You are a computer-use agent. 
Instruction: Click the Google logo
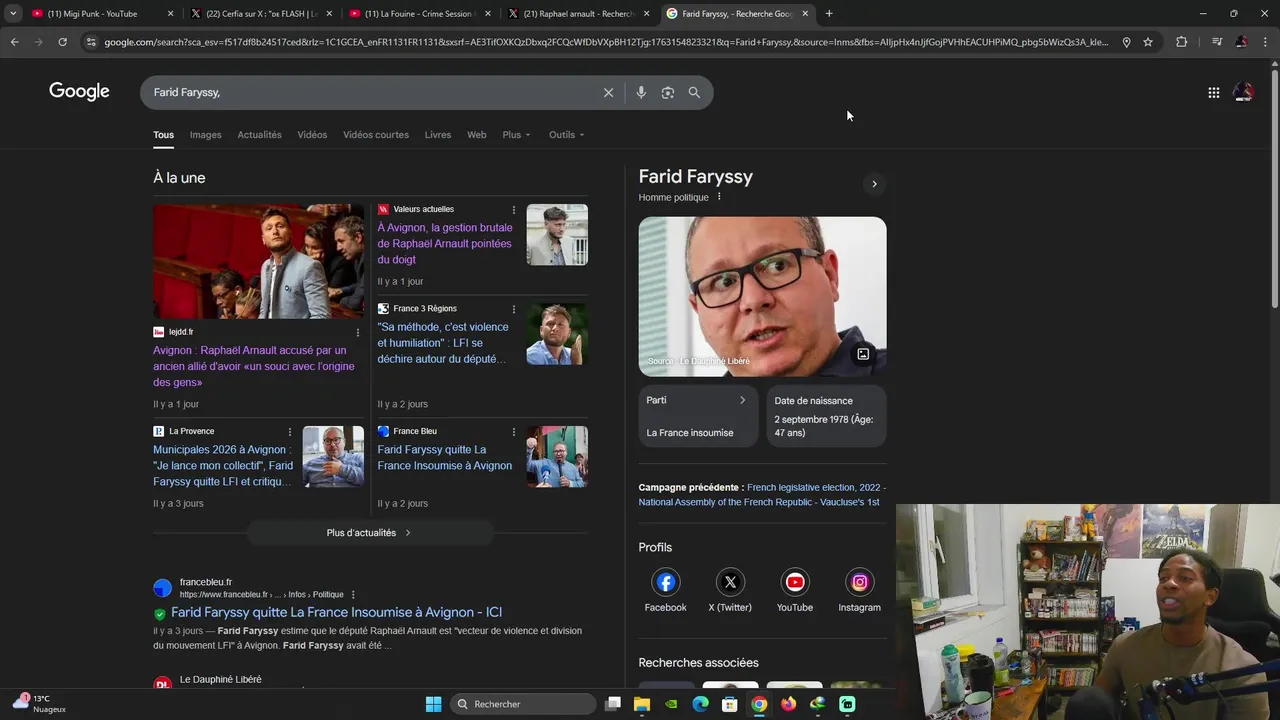pyautogui.click(x=79, y=92)
